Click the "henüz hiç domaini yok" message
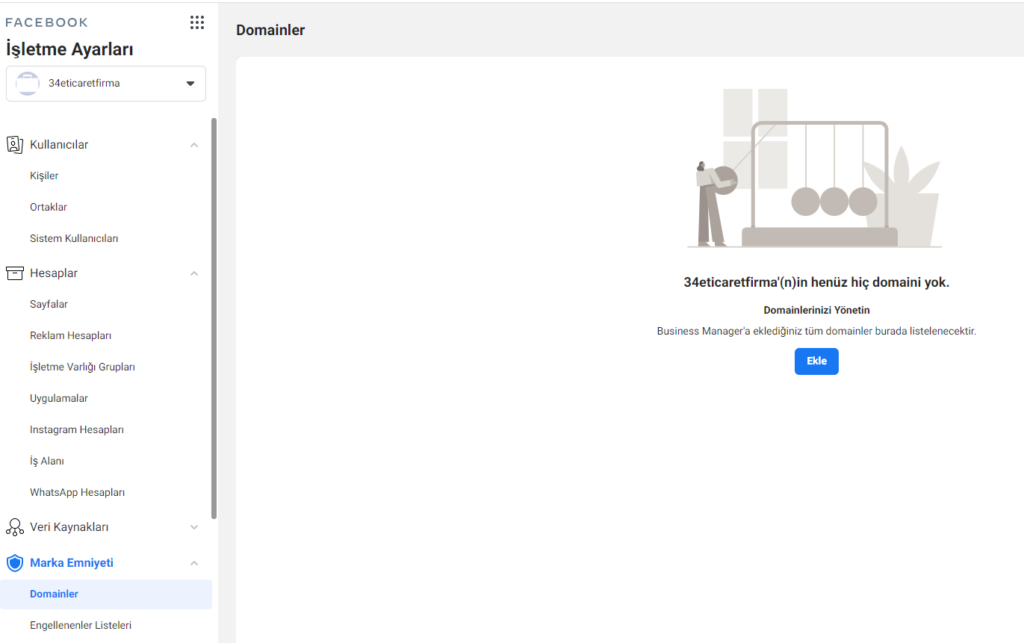 tap(816, 282)
